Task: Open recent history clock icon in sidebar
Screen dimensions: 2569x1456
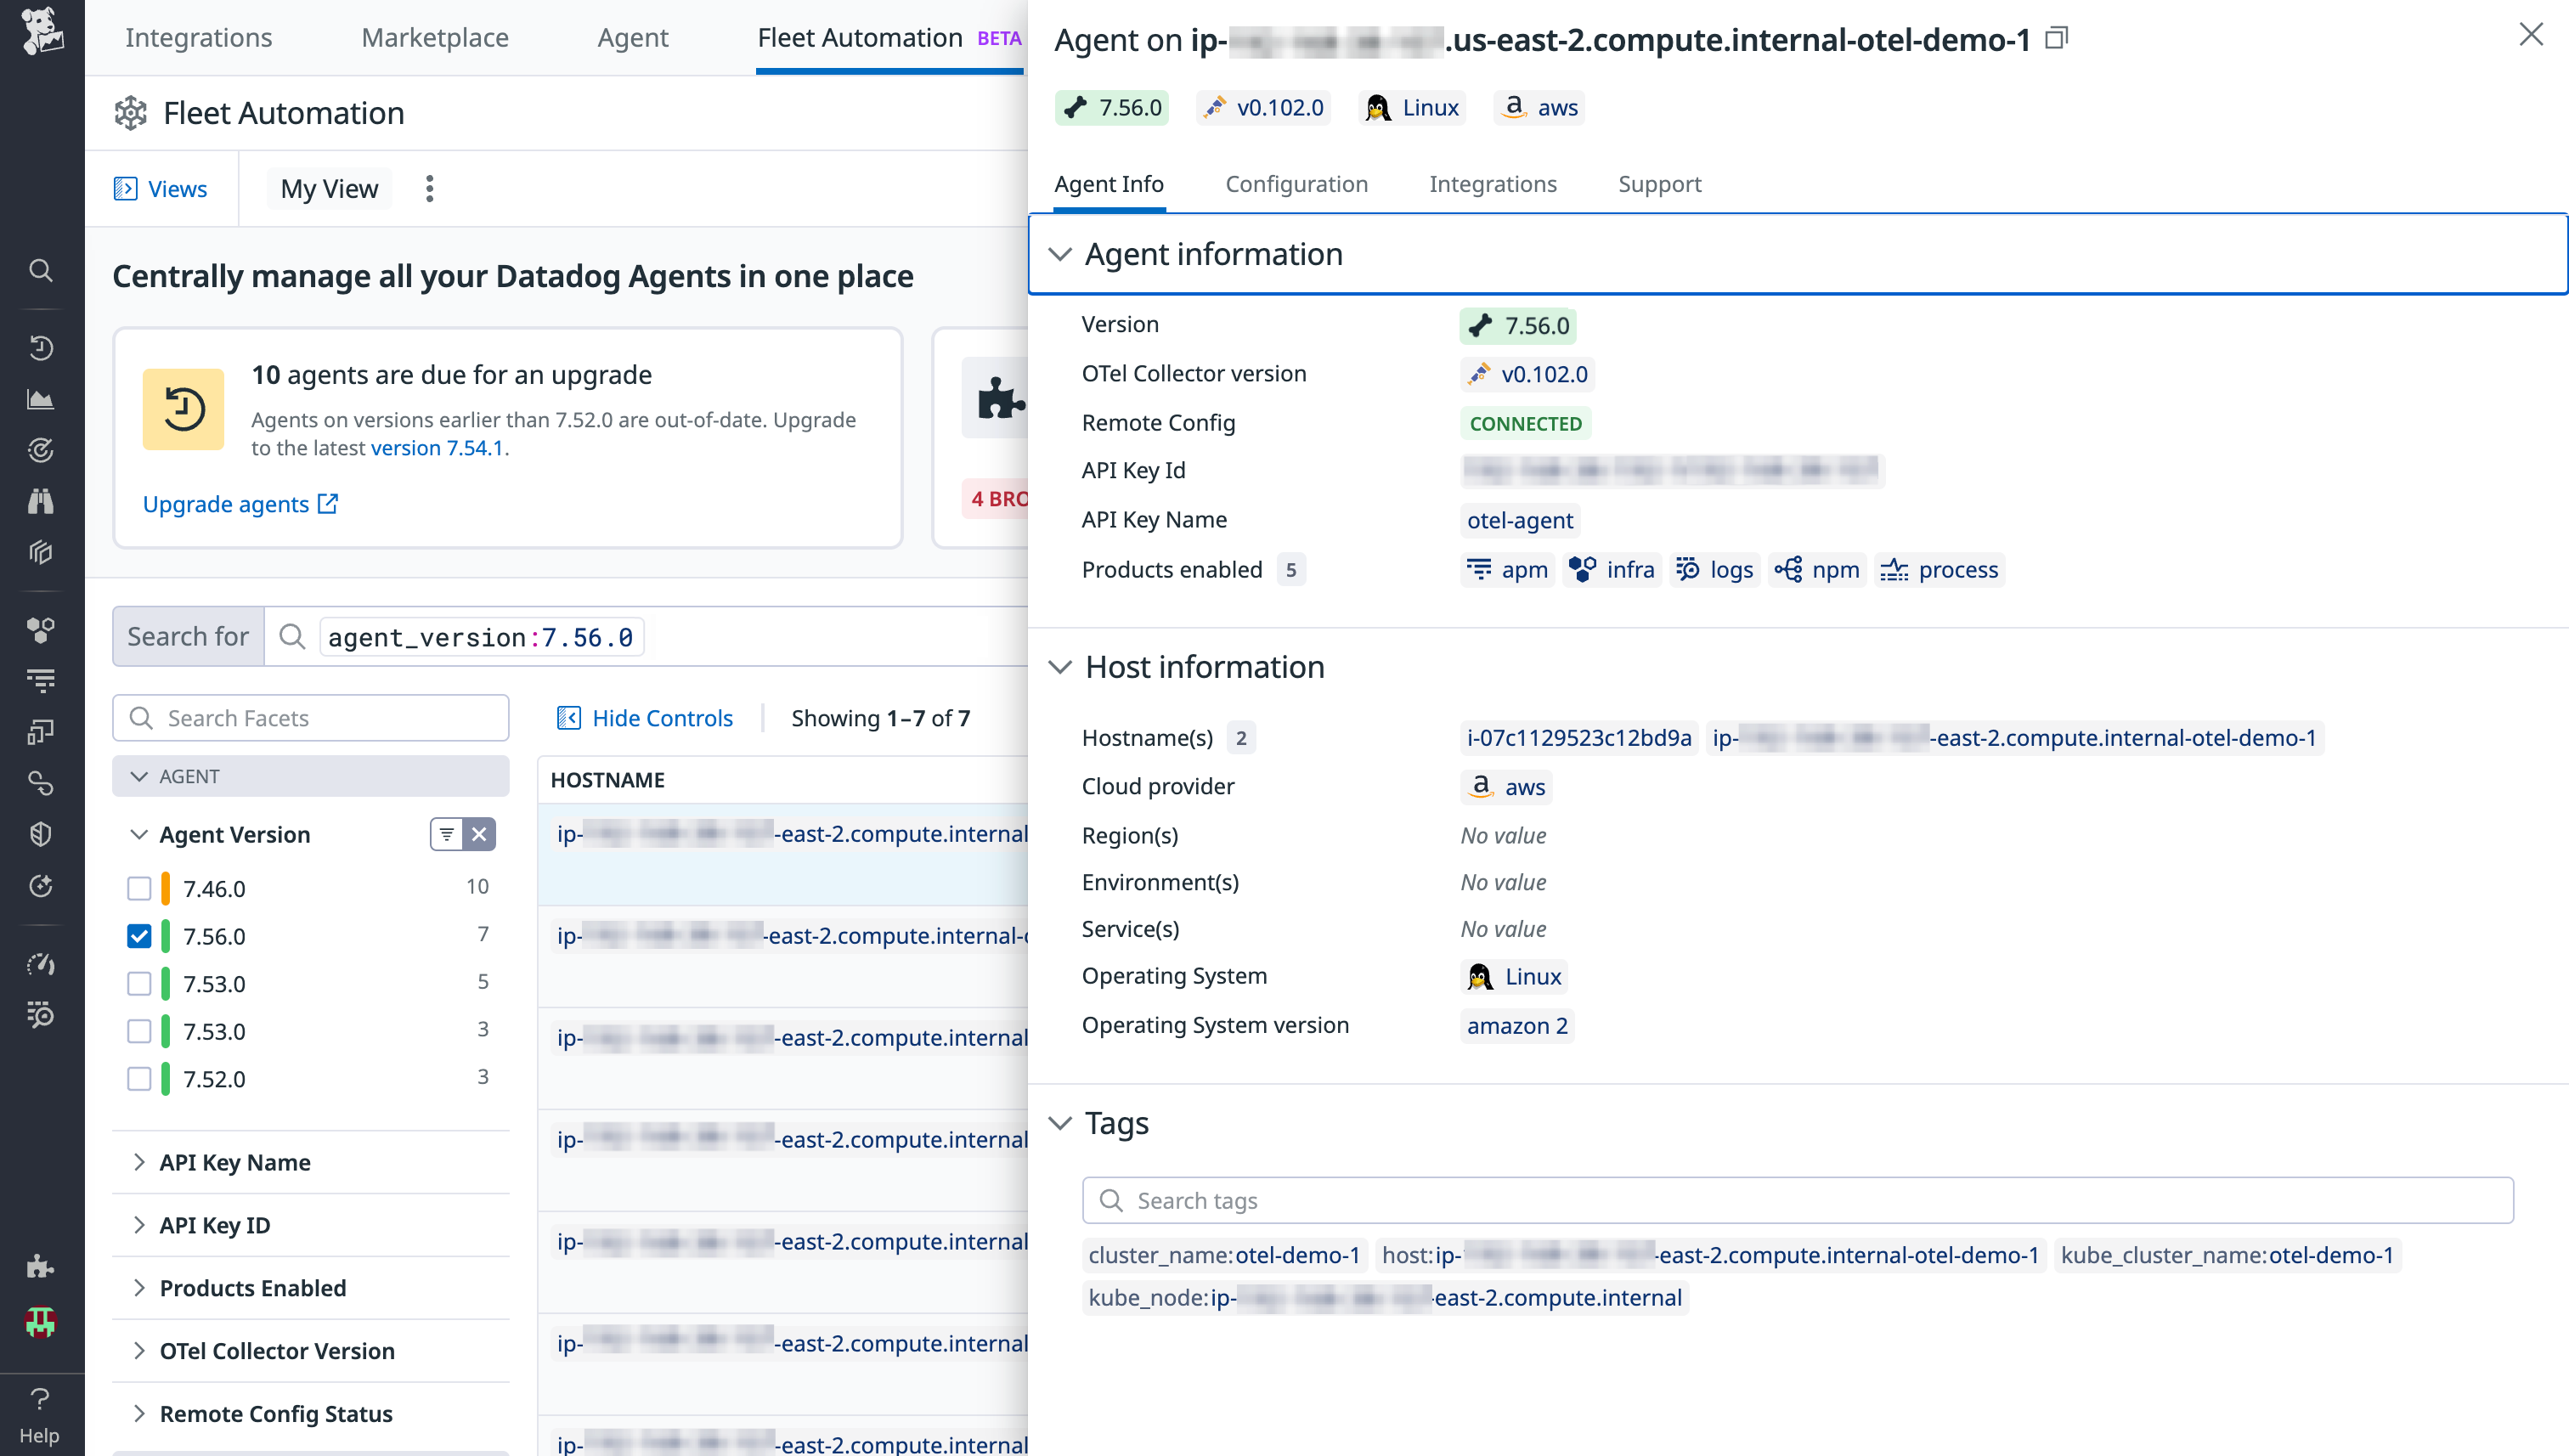Action: (41, 347)
